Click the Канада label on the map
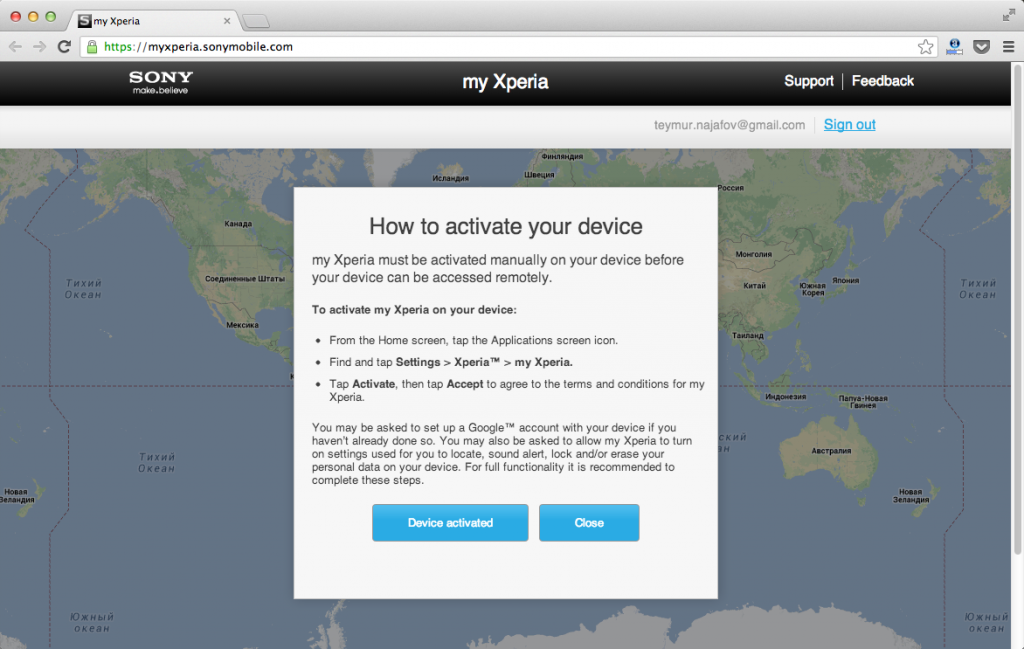Viewport: 1024px width, 649px height. pyautogui.click(x=238, y=223)
